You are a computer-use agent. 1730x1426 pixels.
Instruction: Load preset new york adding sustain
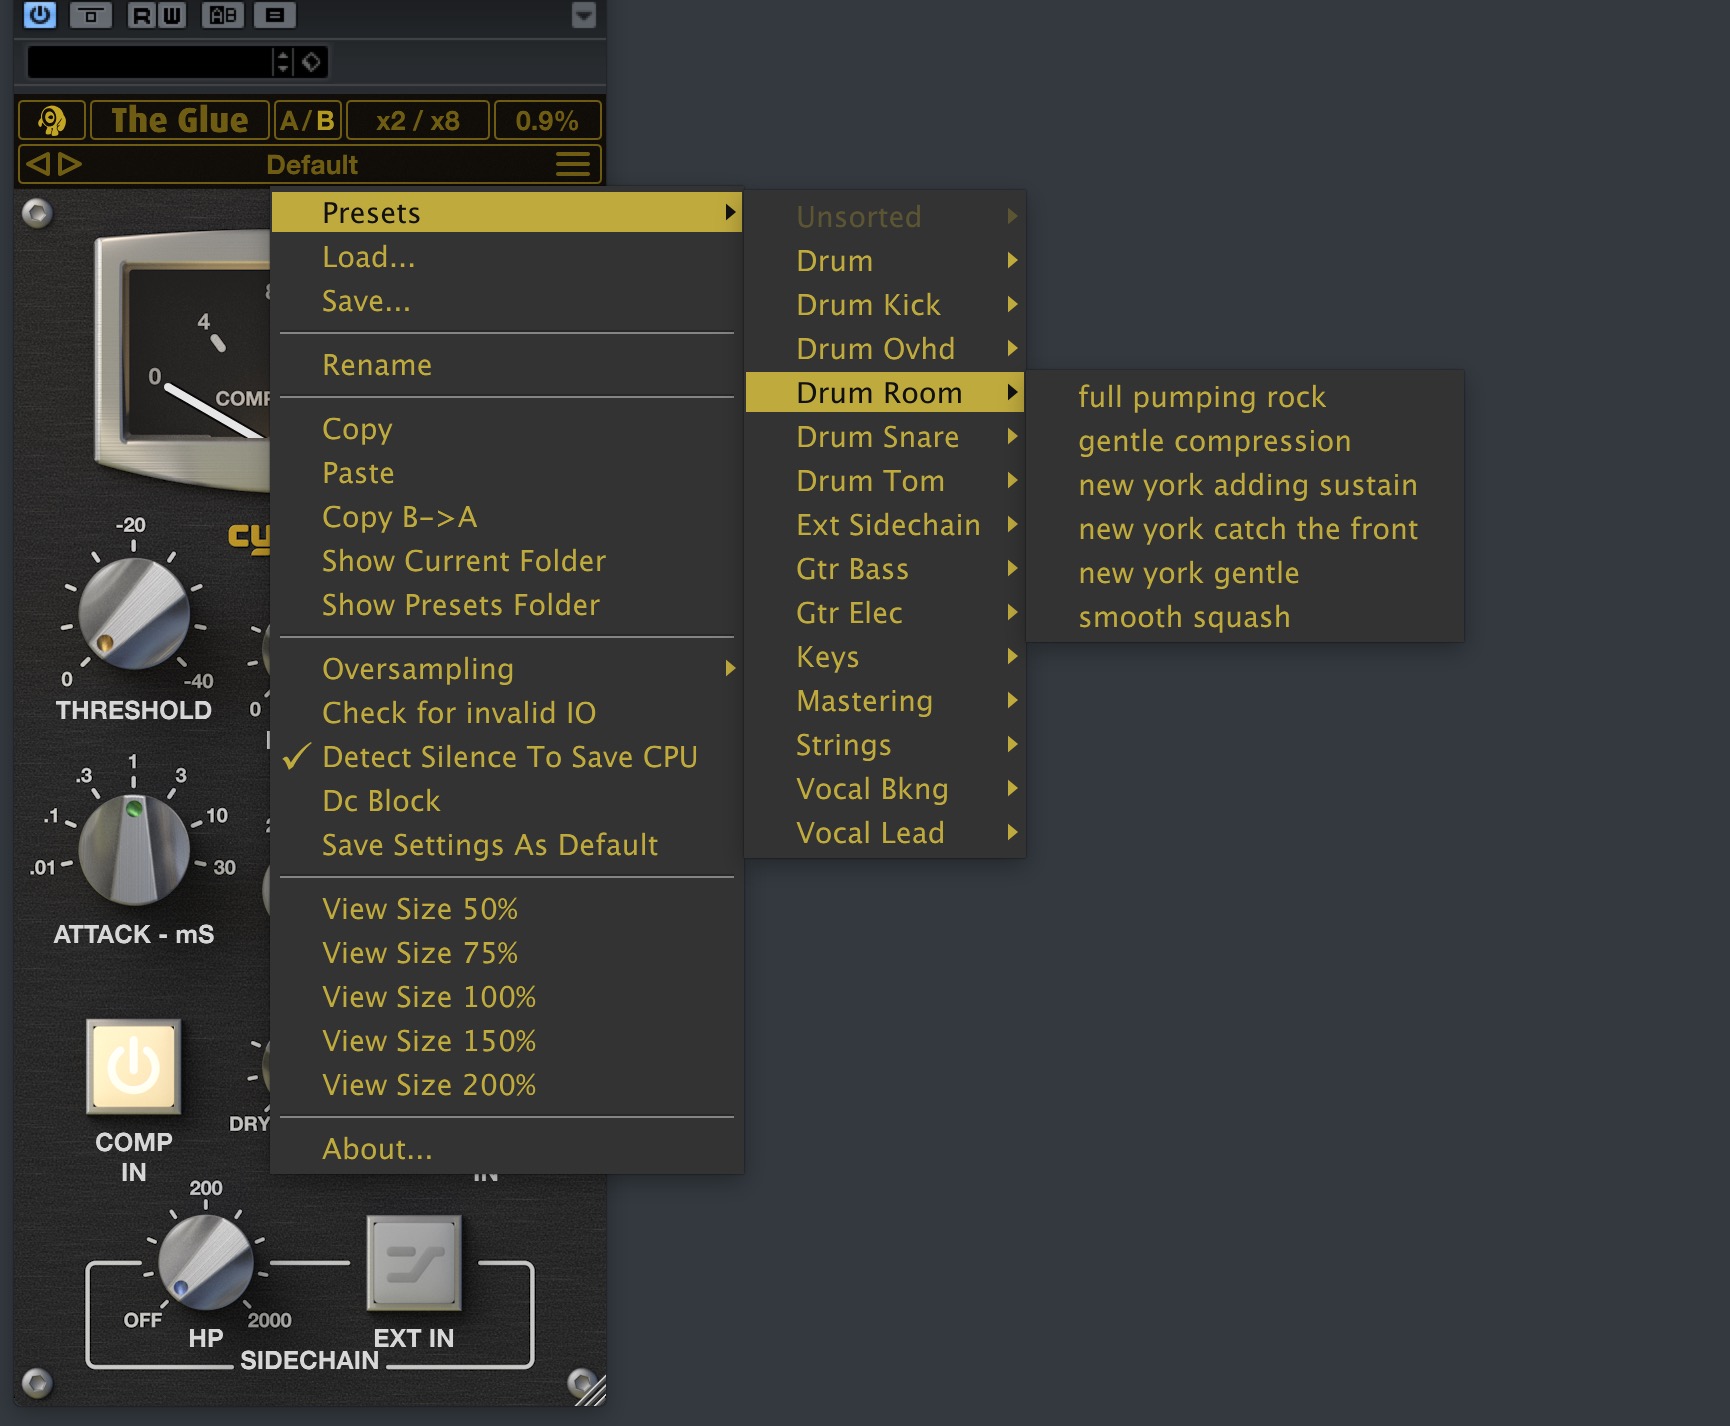click(1245, 485)
